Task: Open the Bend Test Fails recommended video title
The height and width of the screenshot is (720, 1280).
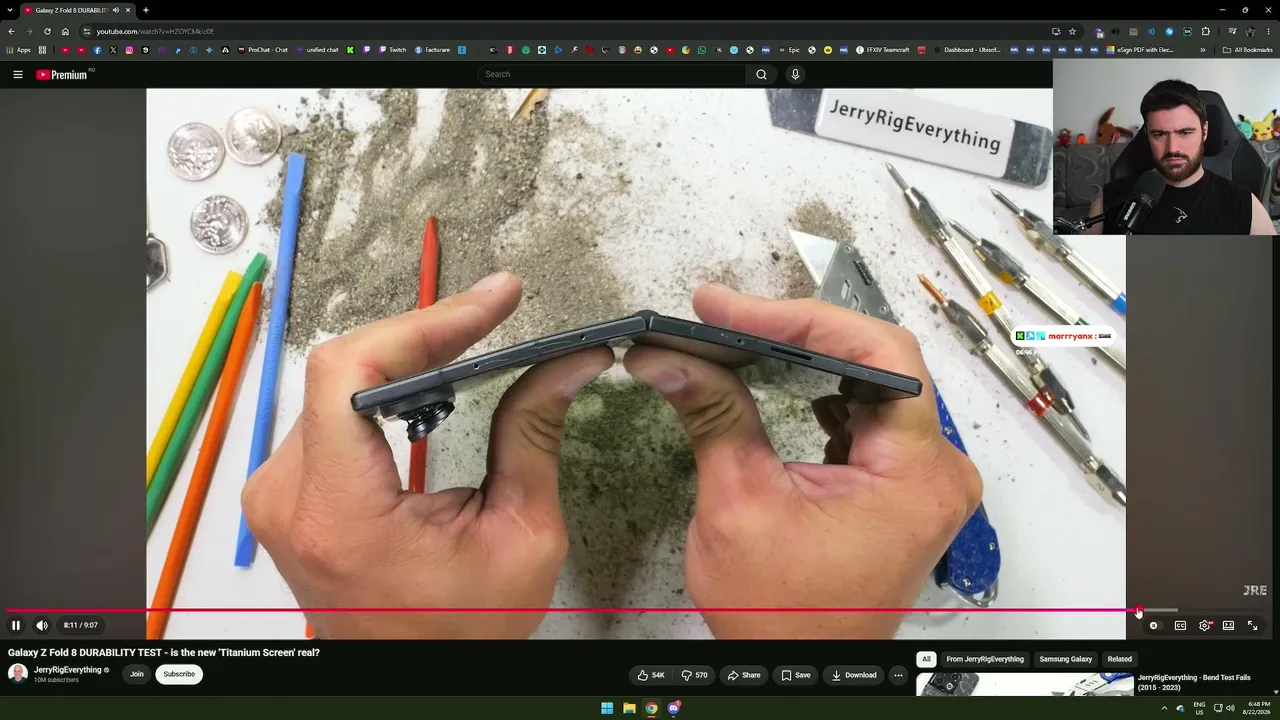Action: click(x=1194, y=682)
